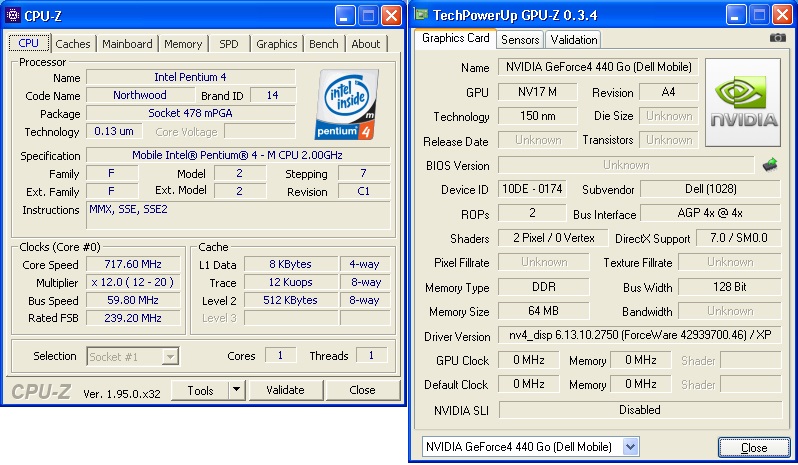Click the Driver Version field in GPU-Z
This screenshot has width=798, height=465.
(640, 335)
